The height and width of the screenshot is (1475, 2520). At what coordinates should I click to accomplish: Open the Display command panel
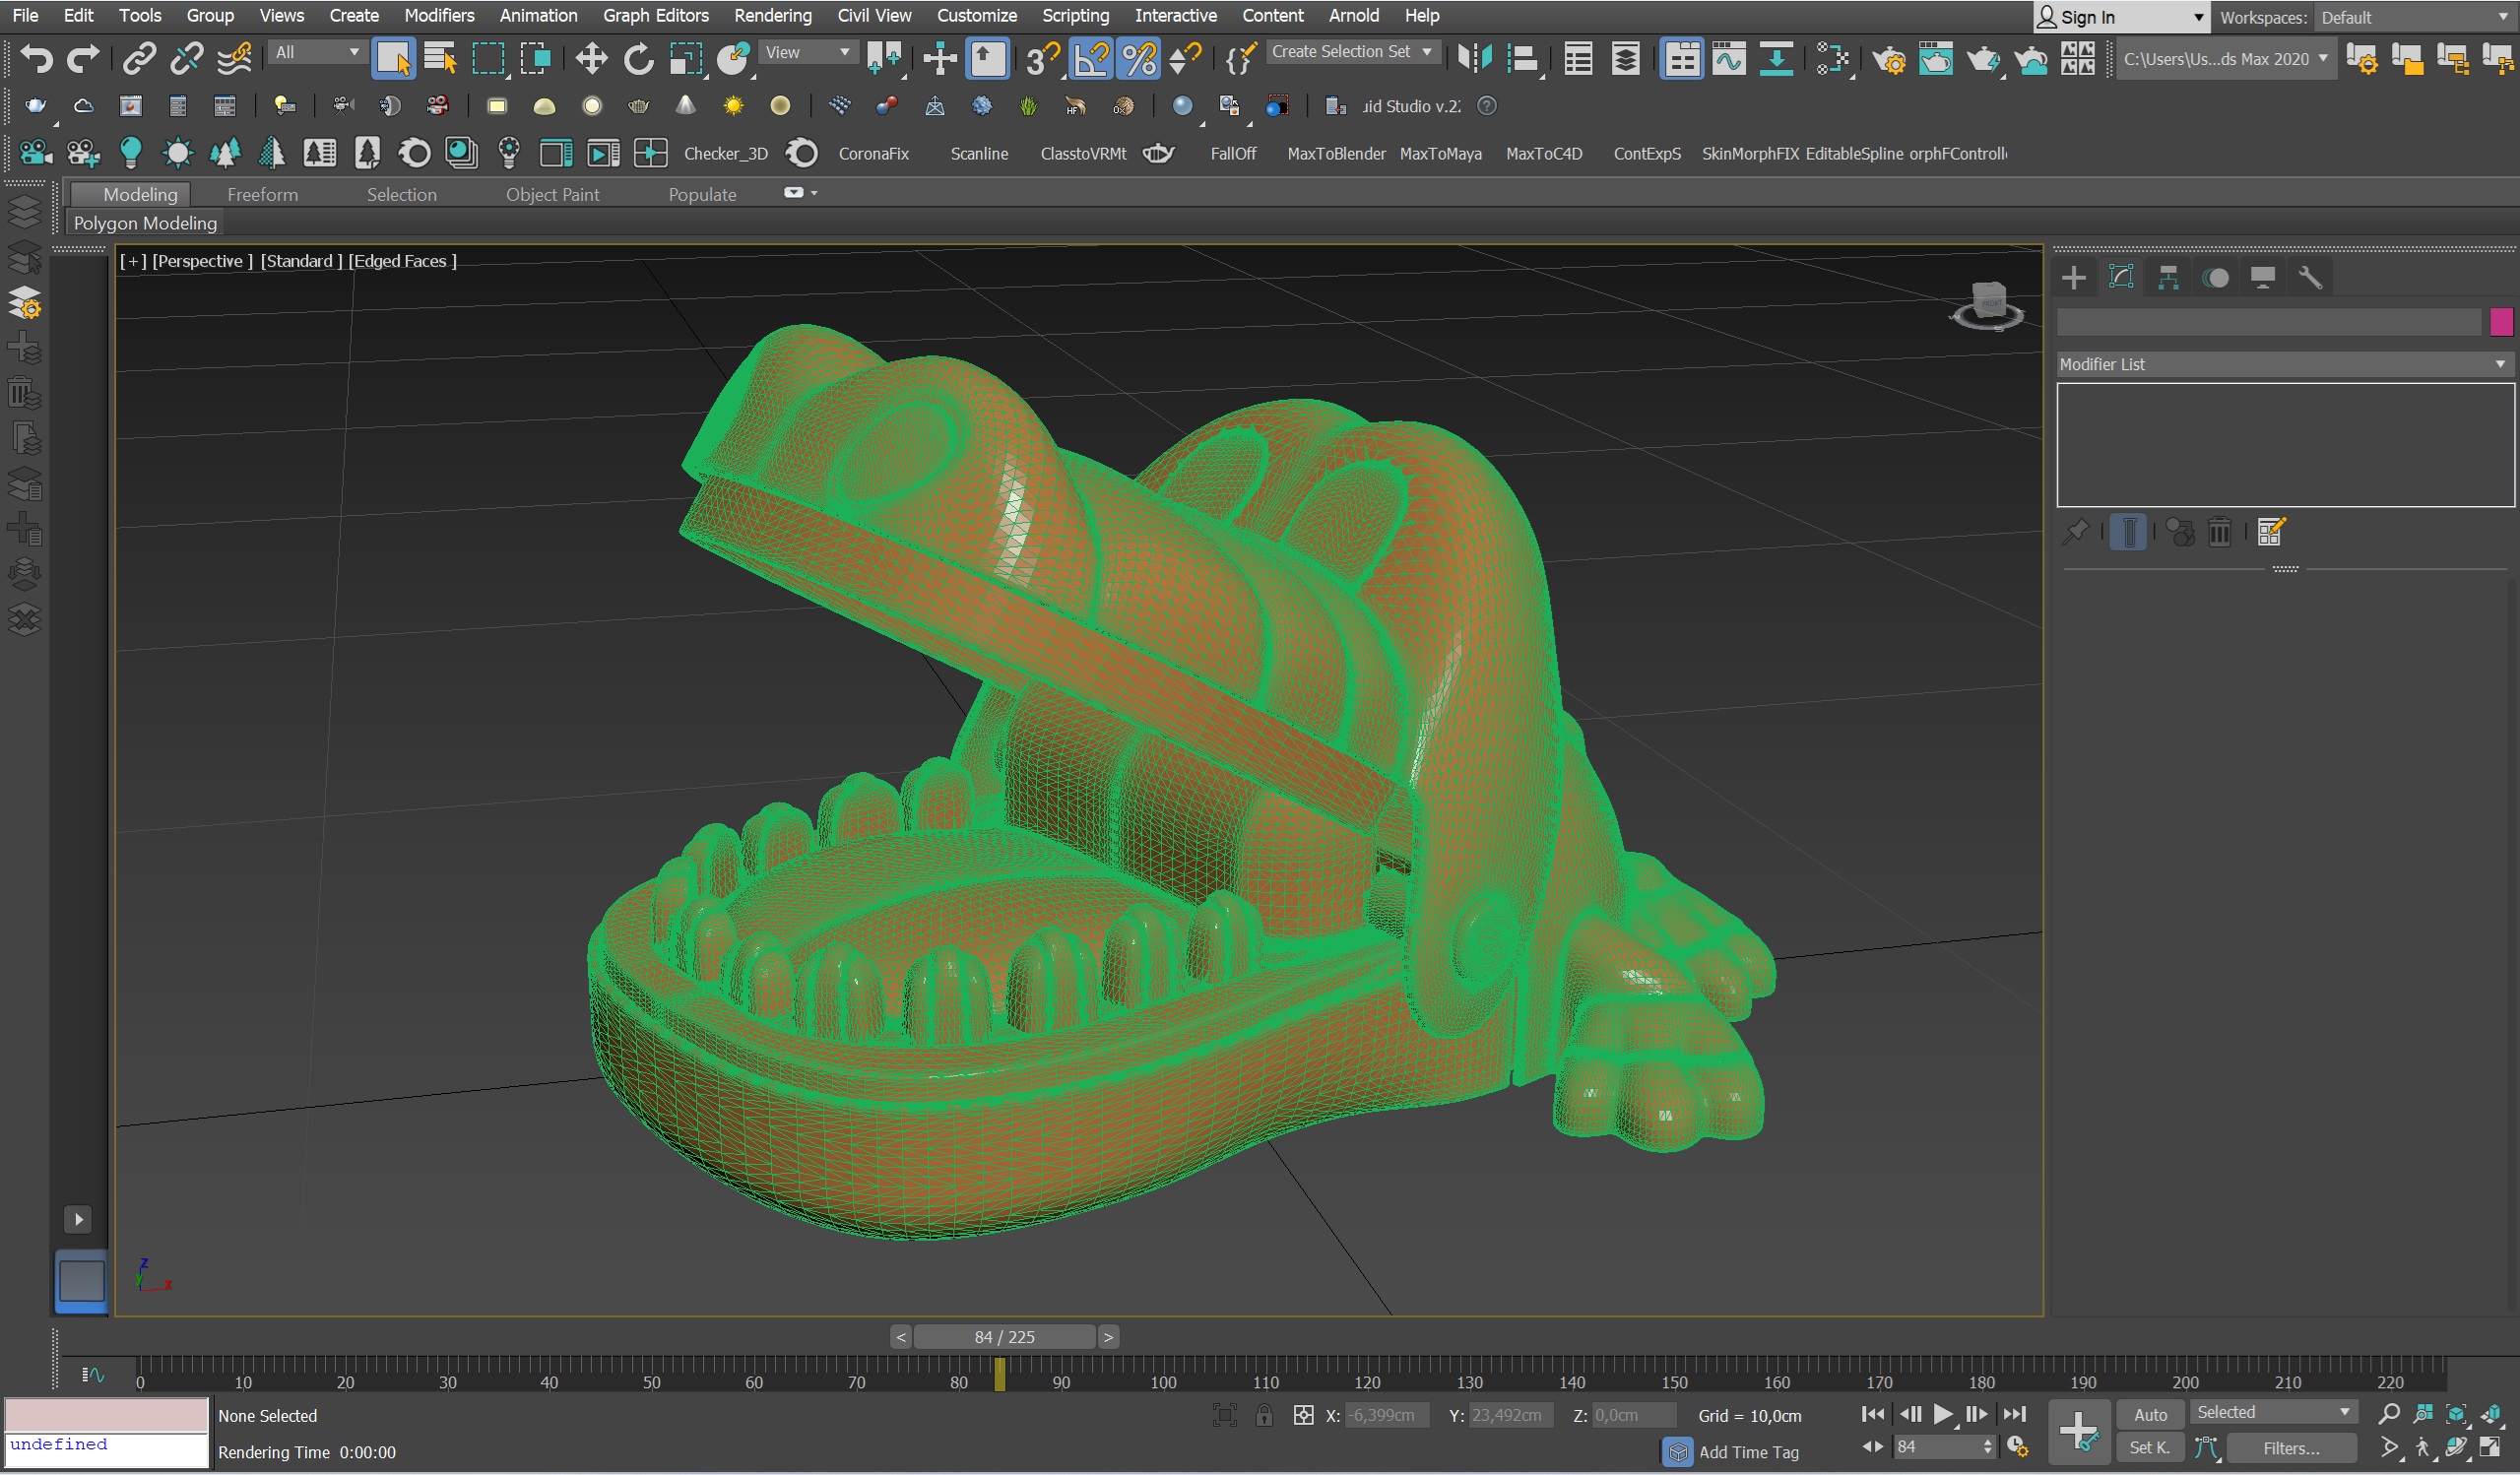(x=2263, y=277)
